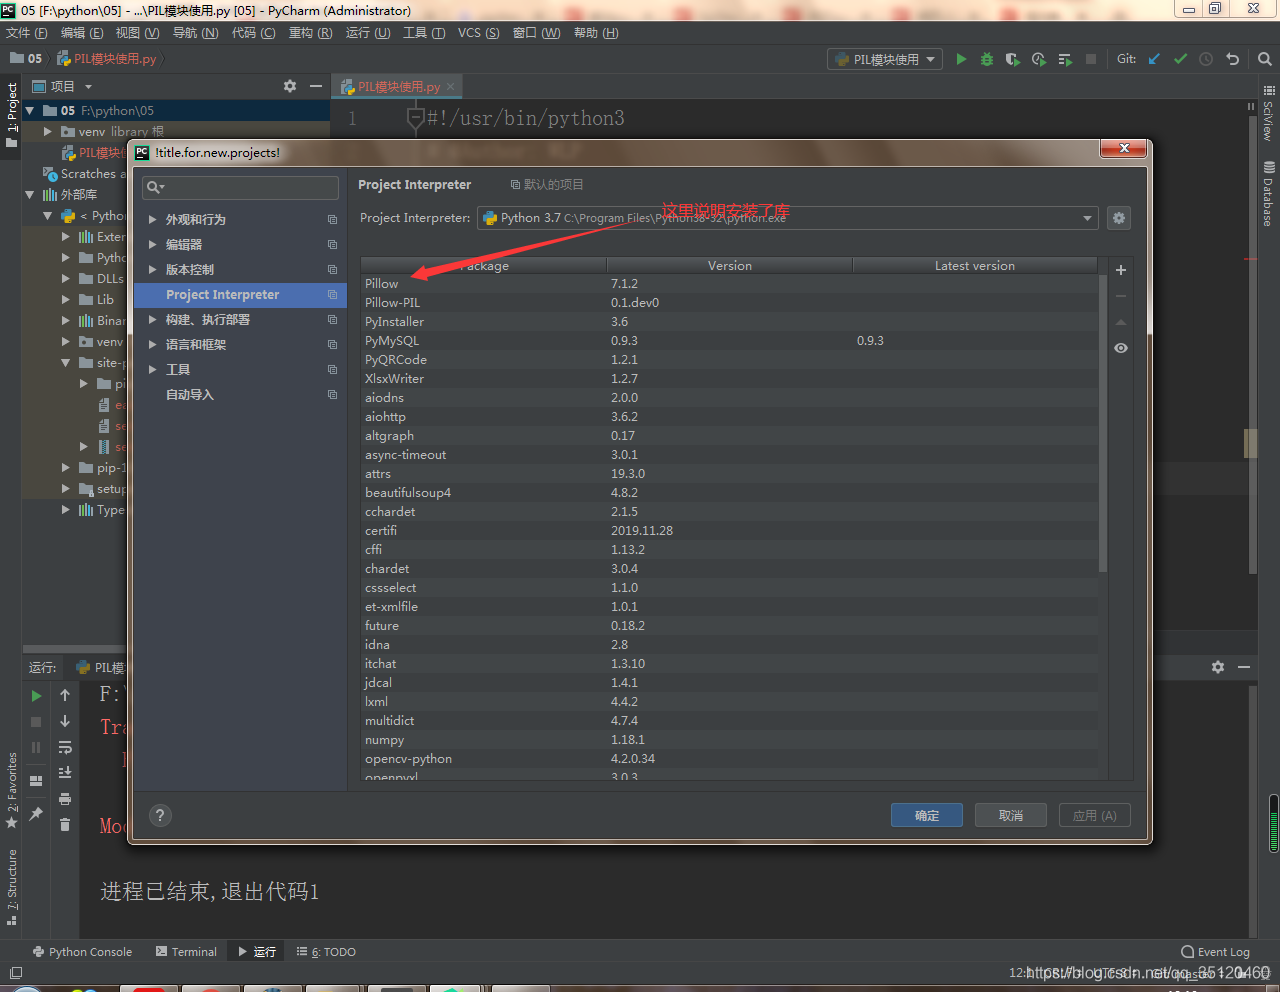Select Project Interpreter settings item

click(x=240, y=294)
